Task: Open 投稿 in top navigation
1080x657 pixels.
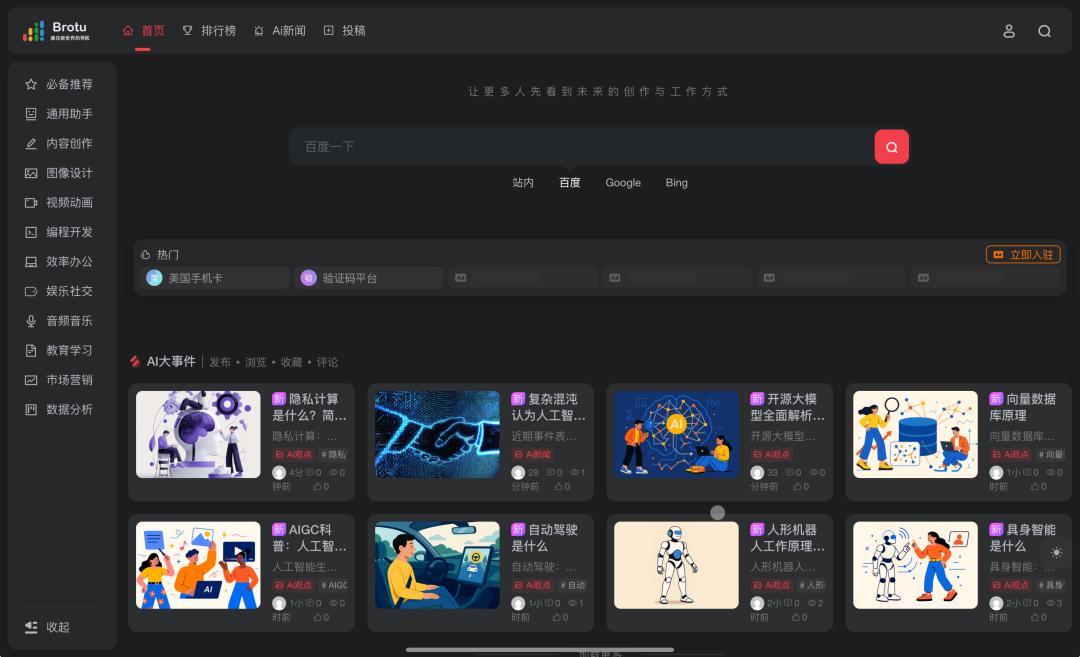Action: 344,31
